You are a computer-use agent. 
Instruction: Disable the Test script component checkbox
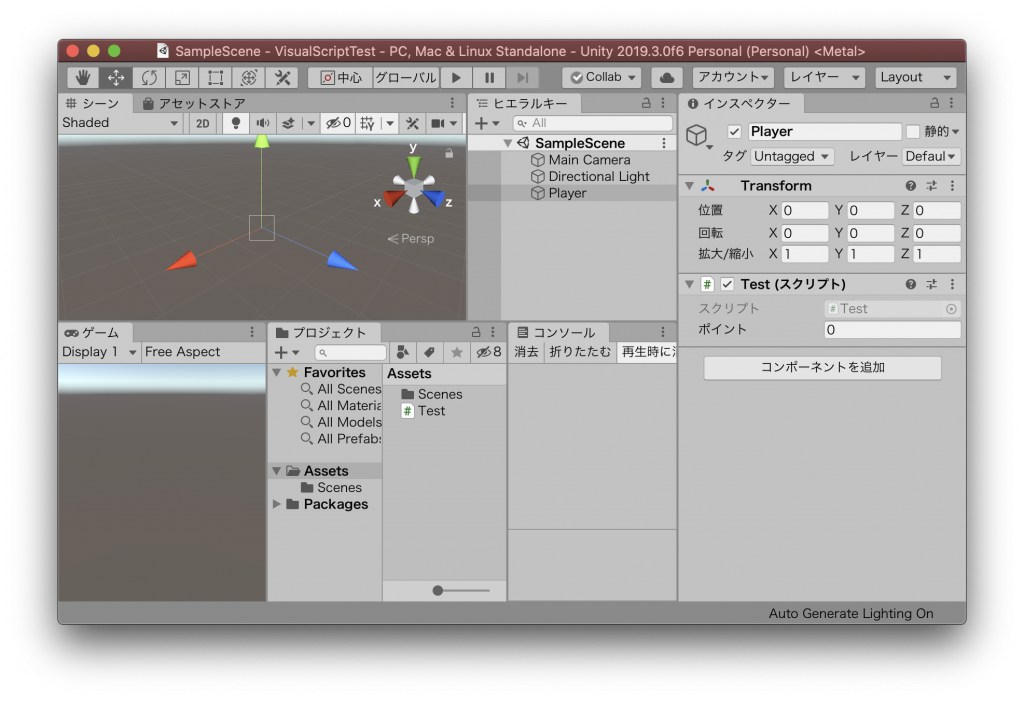pyautogui.click(x=727, y=284)
